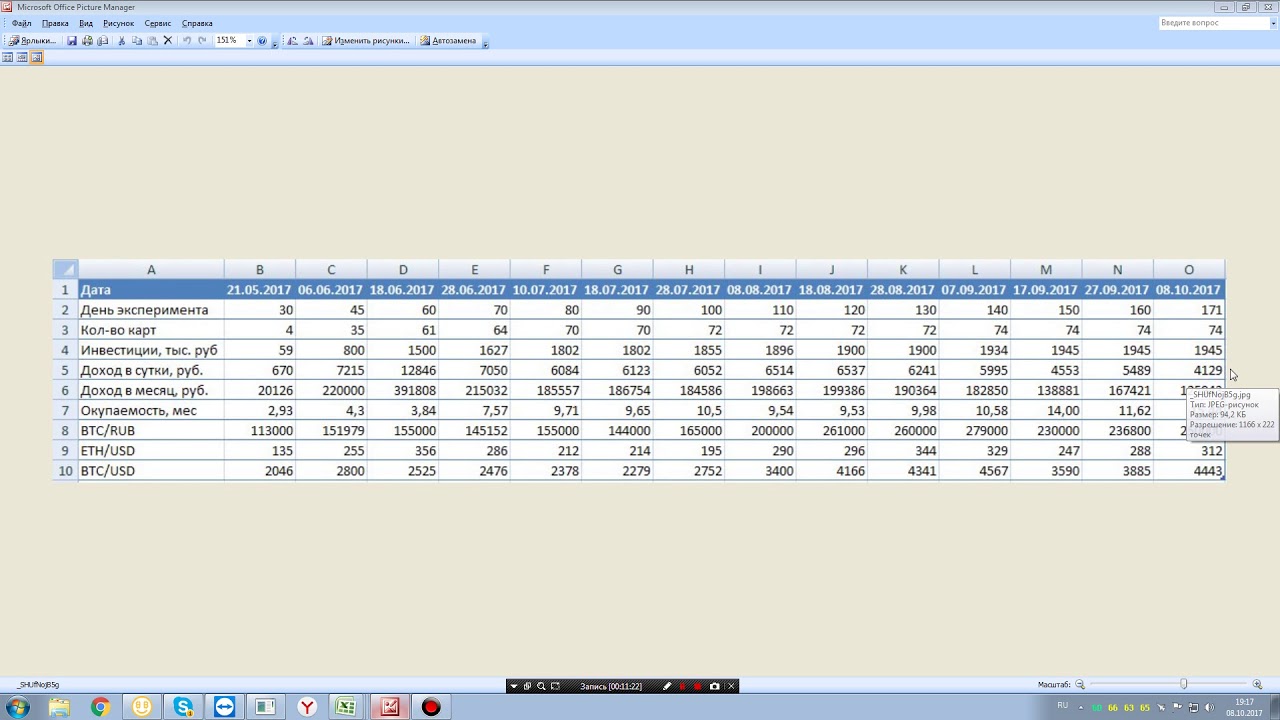
Task: Open TeamViewer from the taskbar
Action: pyautogui.click(x=224, y=707)
